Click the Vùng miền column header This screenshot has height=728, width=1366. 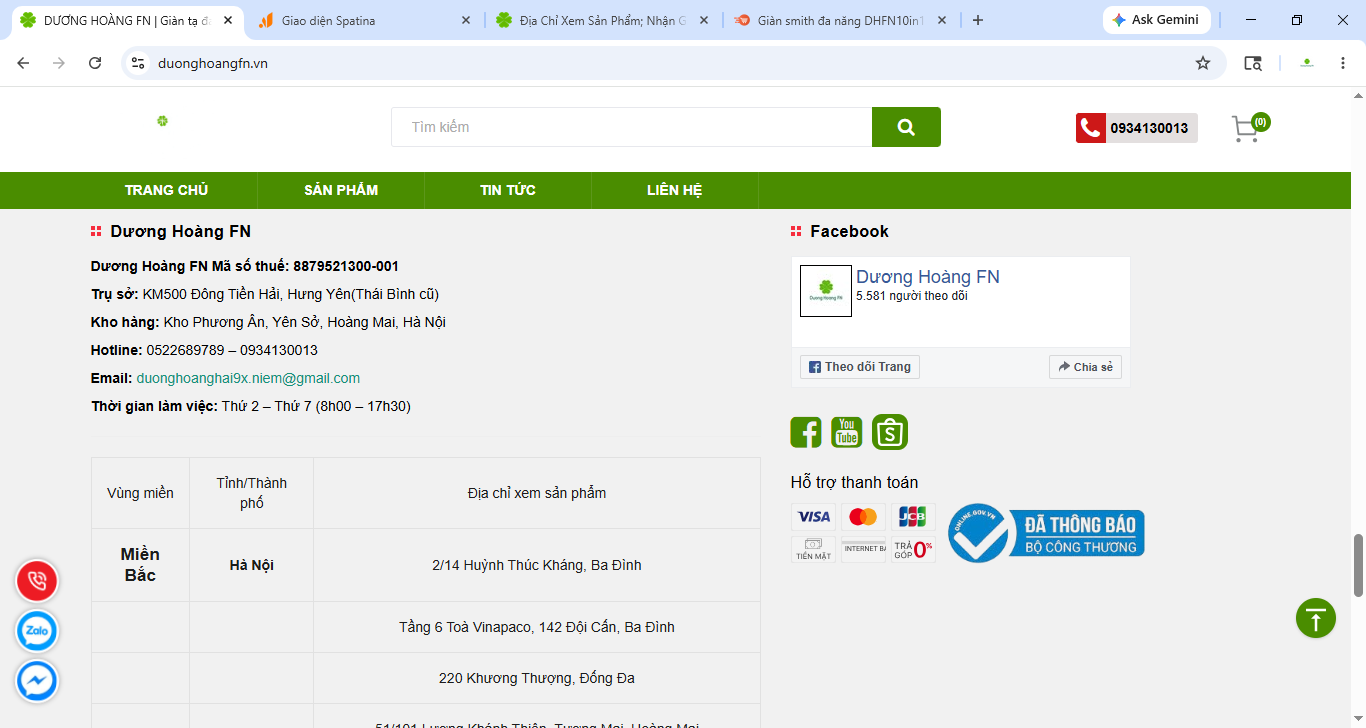(x=140, y=493)
